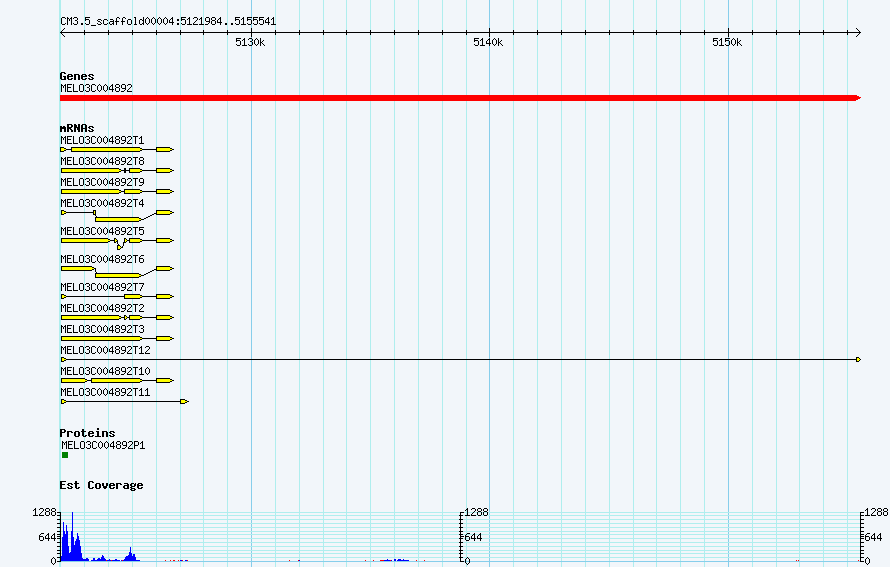890x567 pixels.
Task: Select the MELO3C004892T8 transcript glyph
Action: pos(117,170)
